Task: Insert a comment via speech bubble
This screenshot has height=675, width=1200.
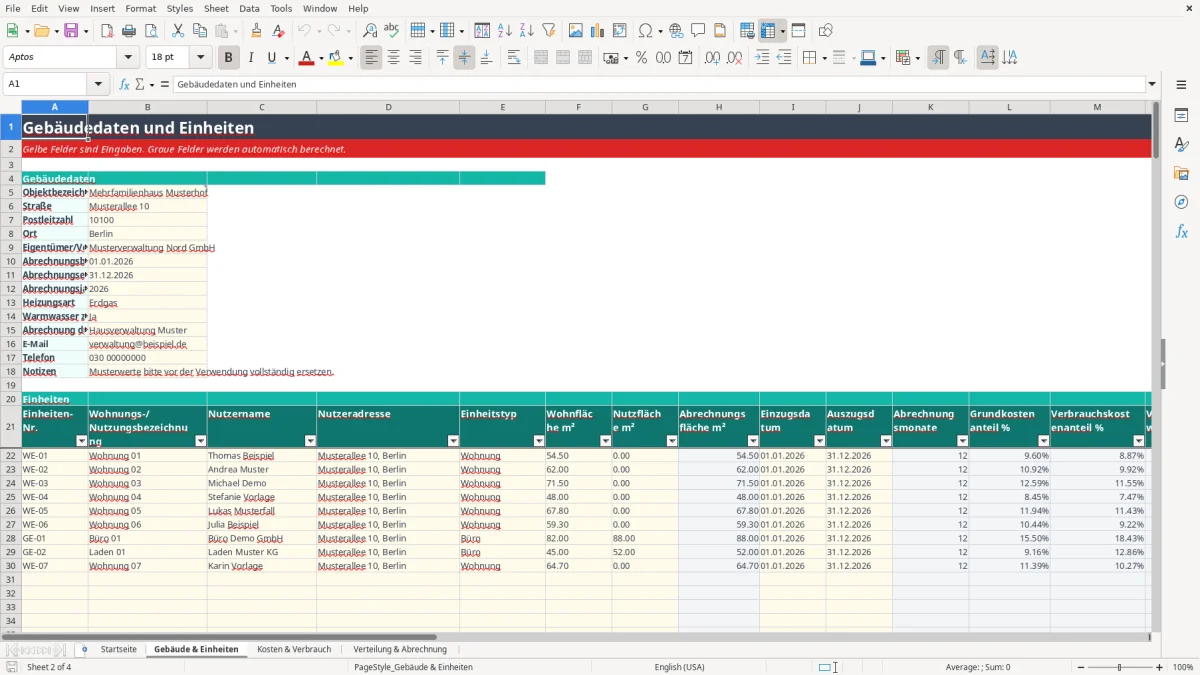Action: [698, 31]
